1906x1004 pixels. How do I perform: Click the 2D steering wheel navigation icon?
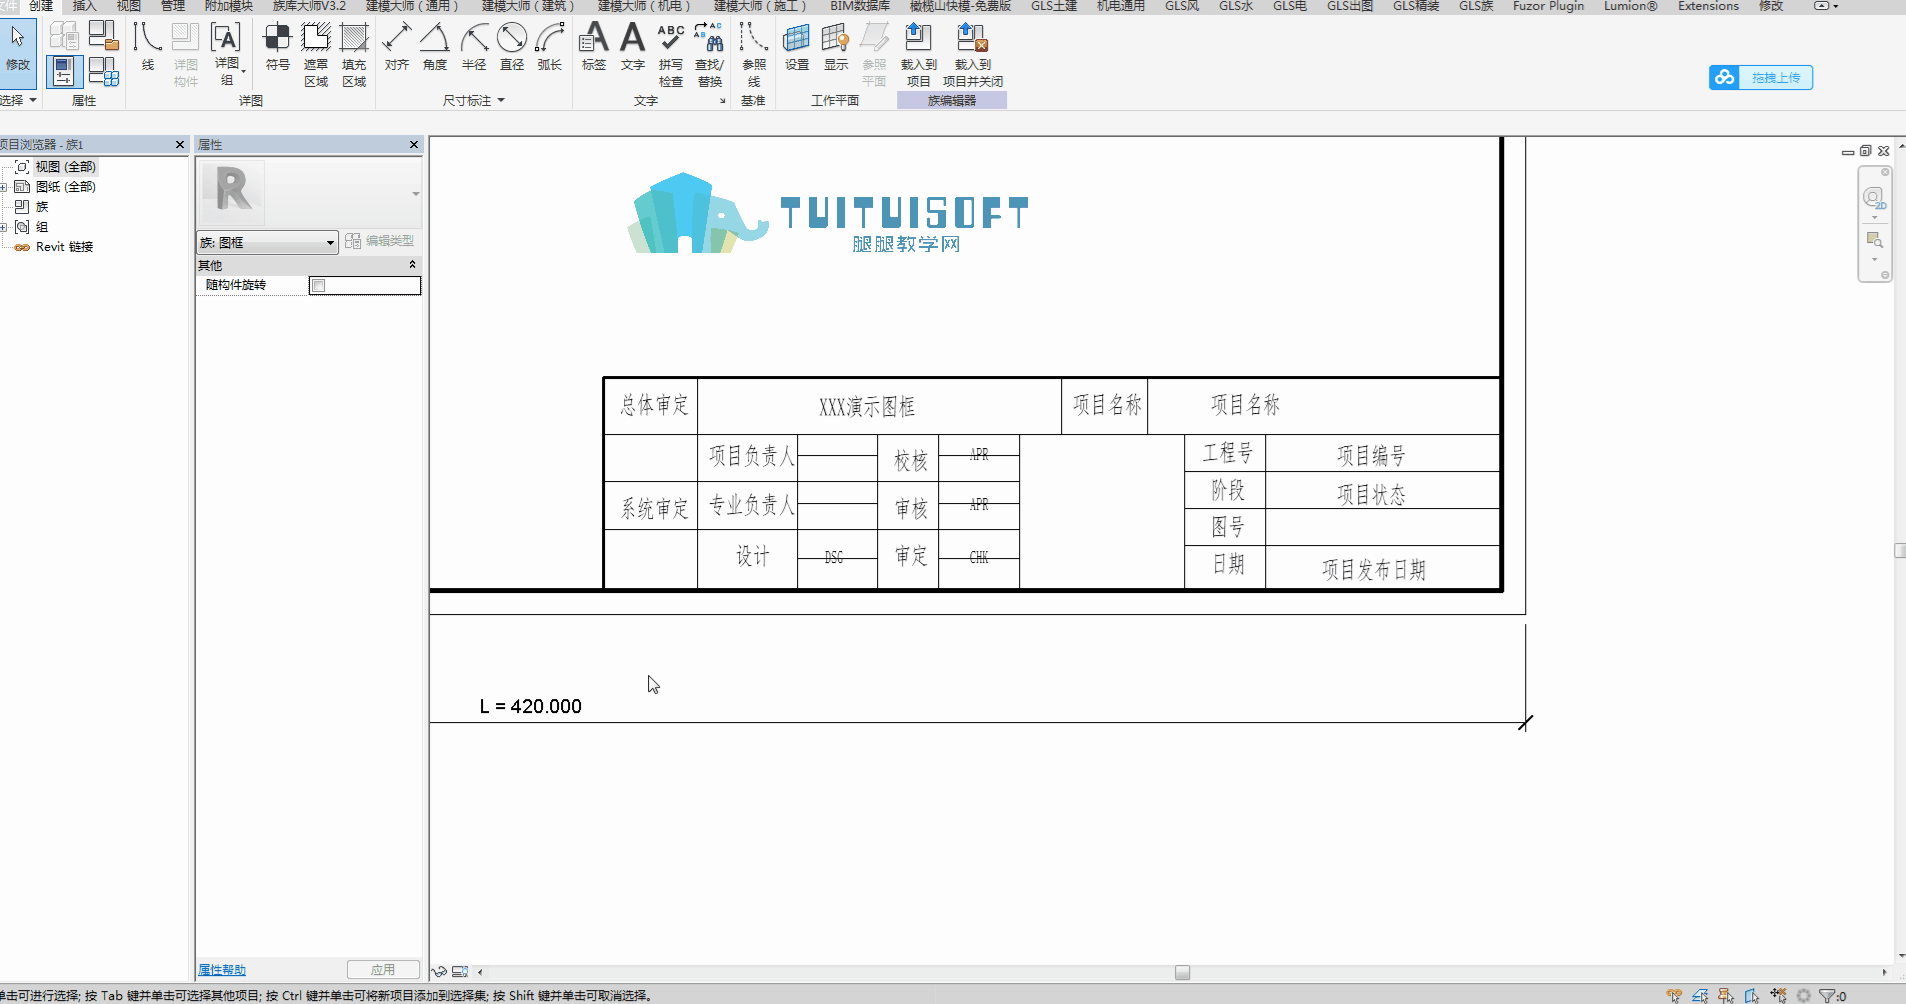pyautogui.click(x=1874, y=198)
